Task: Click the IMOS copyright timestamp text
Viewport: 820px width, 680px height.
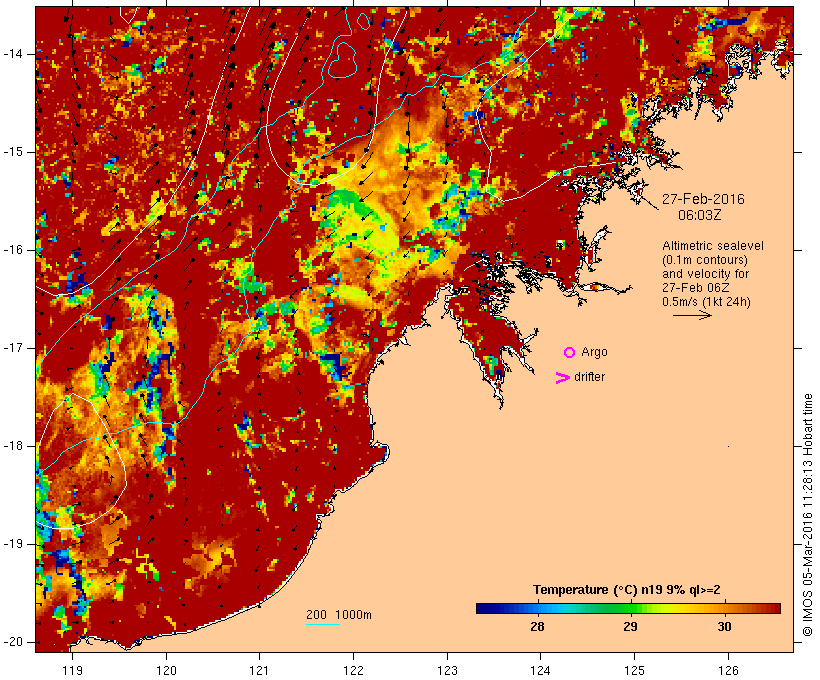Action: [807, 515]
